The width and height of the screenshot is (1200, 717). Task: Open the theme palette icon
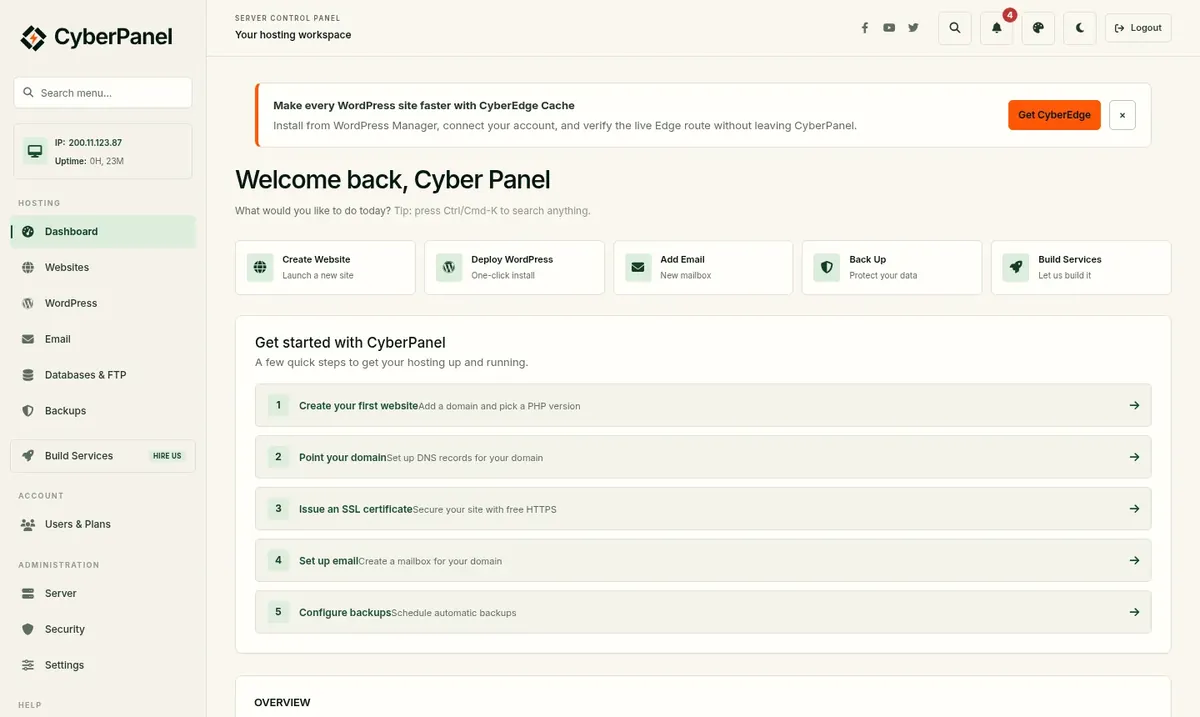coord(1038,28)
